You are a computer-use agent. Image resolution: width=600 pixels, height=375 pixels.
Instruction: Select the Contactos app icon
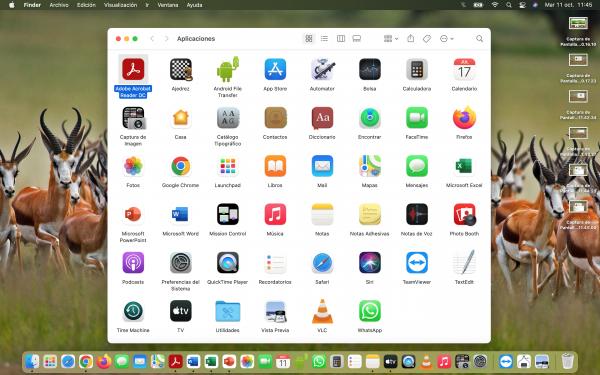click(x=275, y=118)
